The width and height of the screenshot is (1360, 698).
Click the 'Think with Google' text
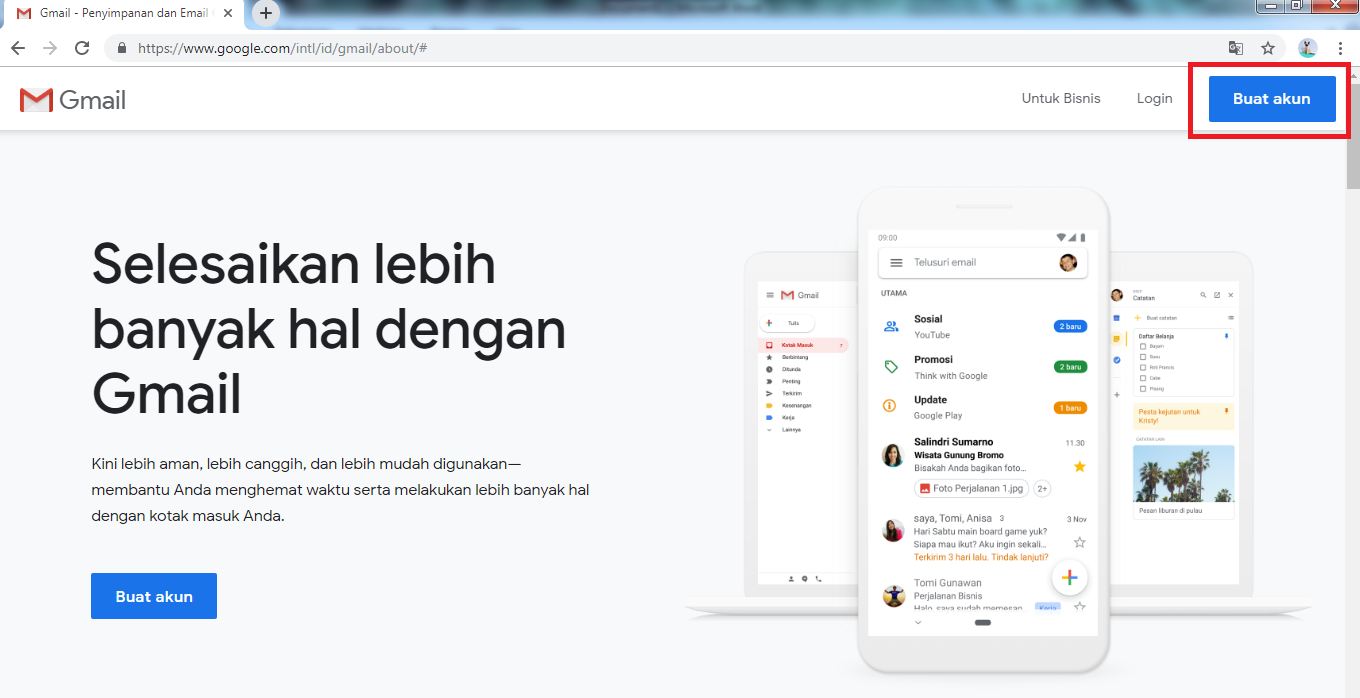950,376
